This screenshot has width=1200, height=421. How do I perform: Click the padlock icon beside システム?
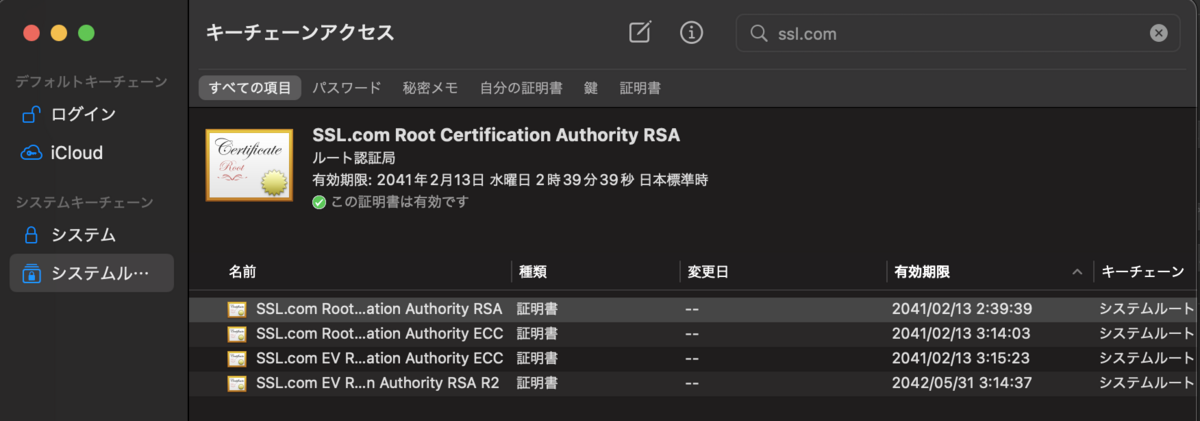click(x=31, y=235)
